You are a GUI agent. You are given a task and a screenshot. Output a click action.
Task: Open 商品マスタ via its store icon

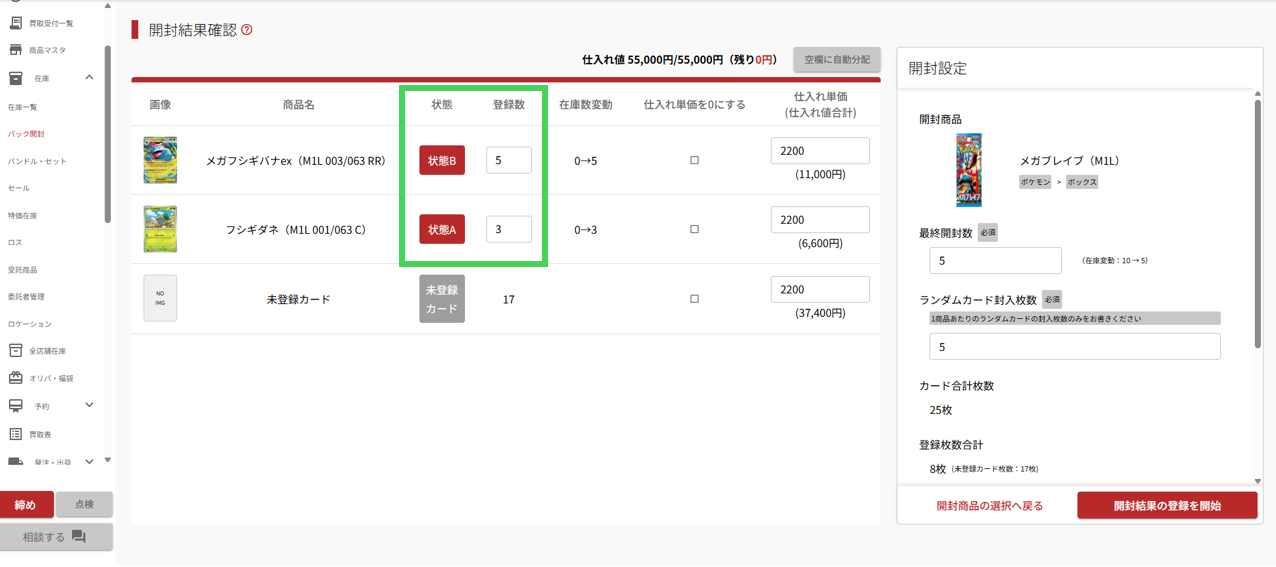(15, 50)
